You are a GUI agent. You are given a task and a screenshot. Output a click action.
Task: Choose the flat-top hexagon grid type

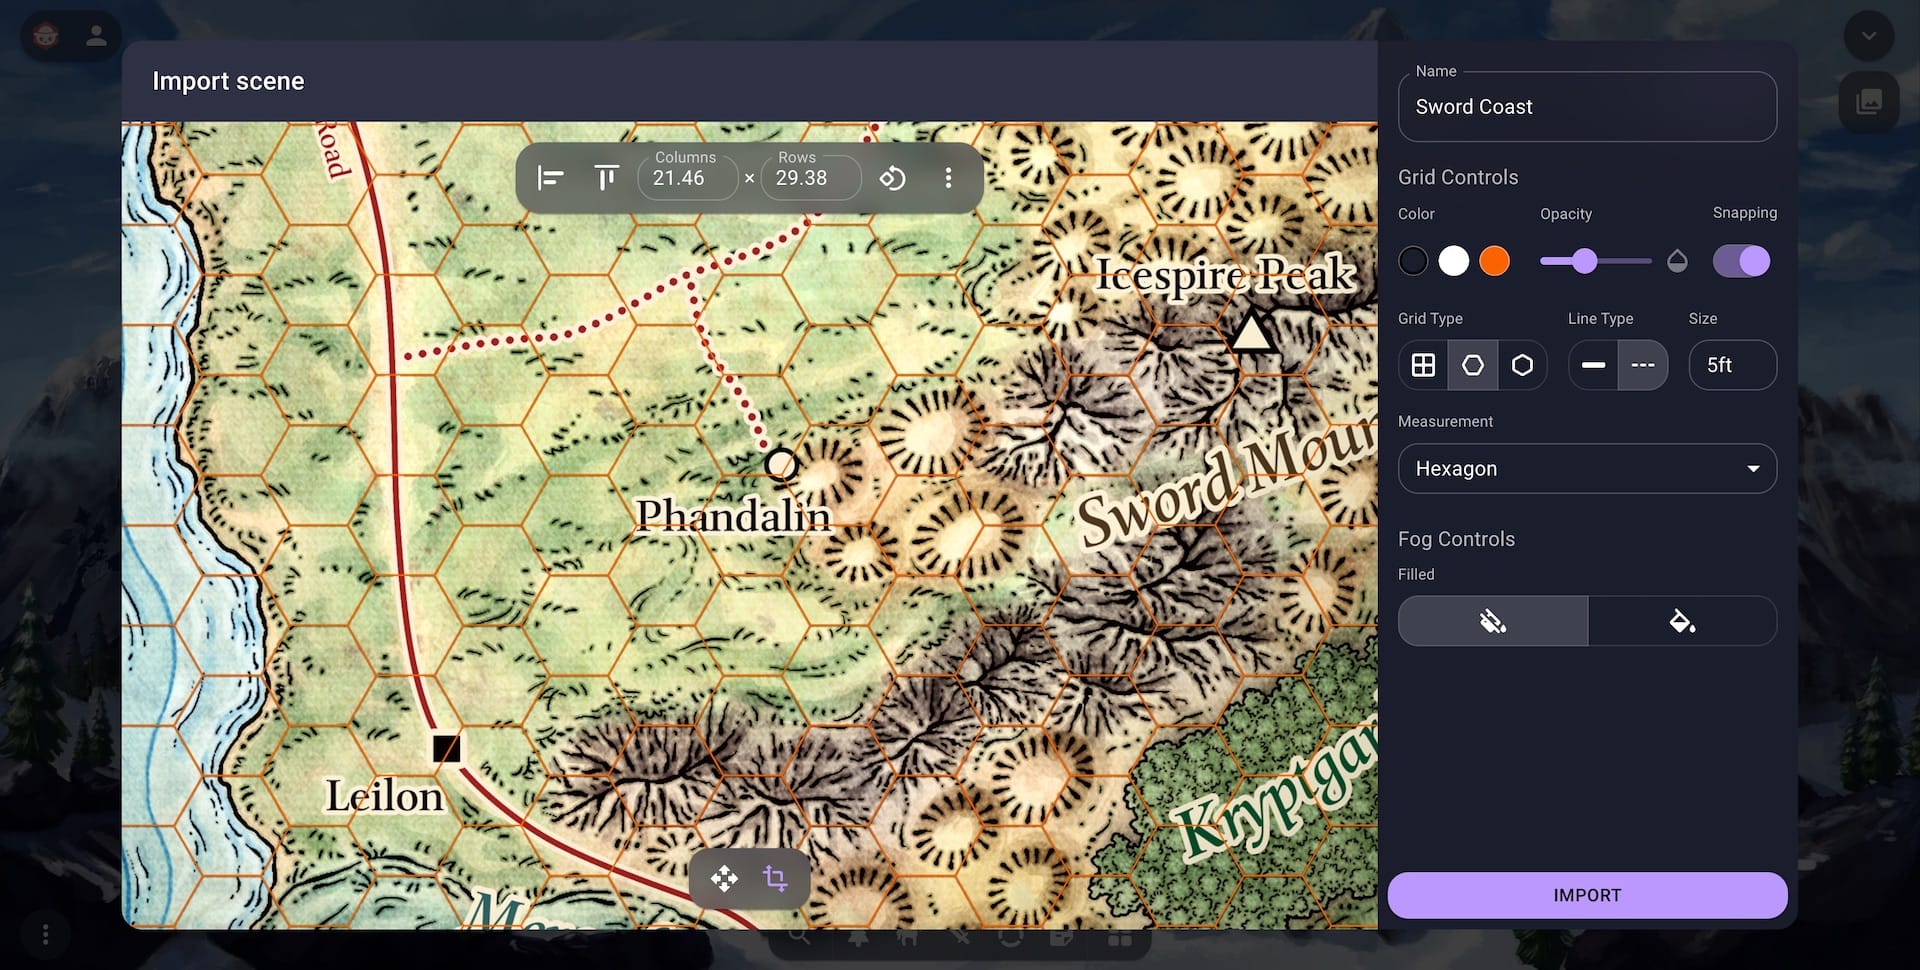(1473, 365)
